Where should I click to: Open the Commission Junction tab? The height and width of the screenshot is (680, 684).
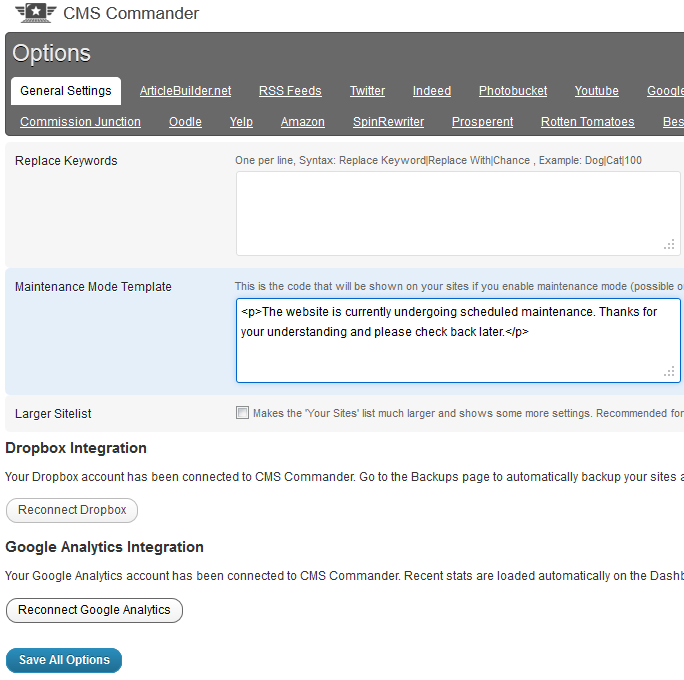(80, 122)
